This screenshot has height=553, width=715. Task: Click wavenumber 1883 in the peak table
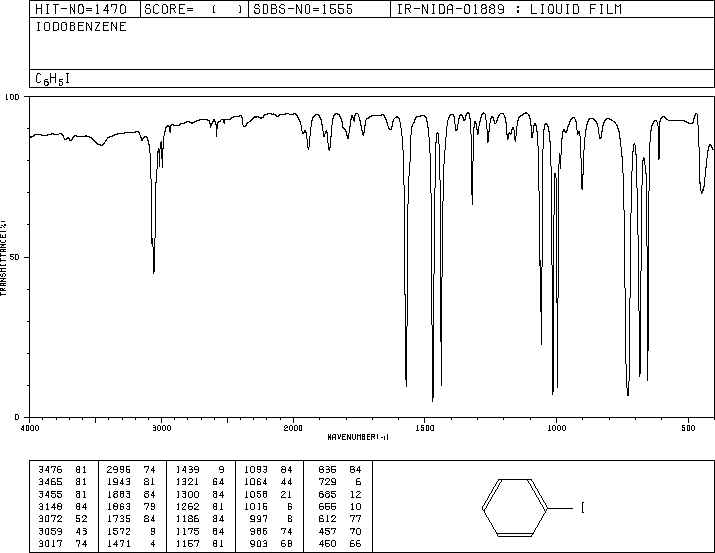tap(119, 494)
